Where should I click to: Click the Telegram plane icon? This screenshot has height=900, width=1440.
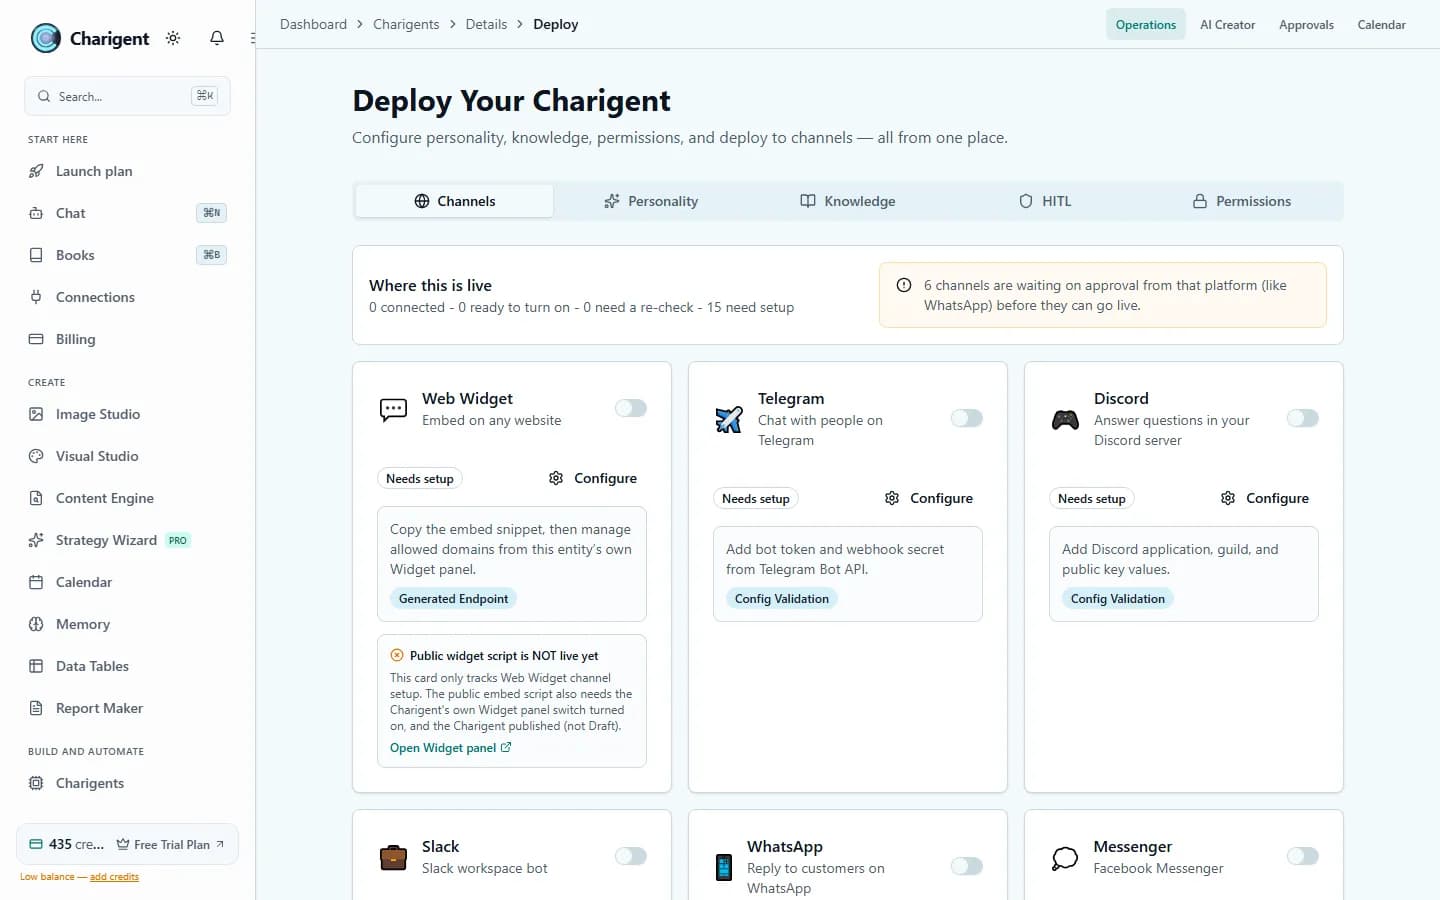[x=729, y=419]
